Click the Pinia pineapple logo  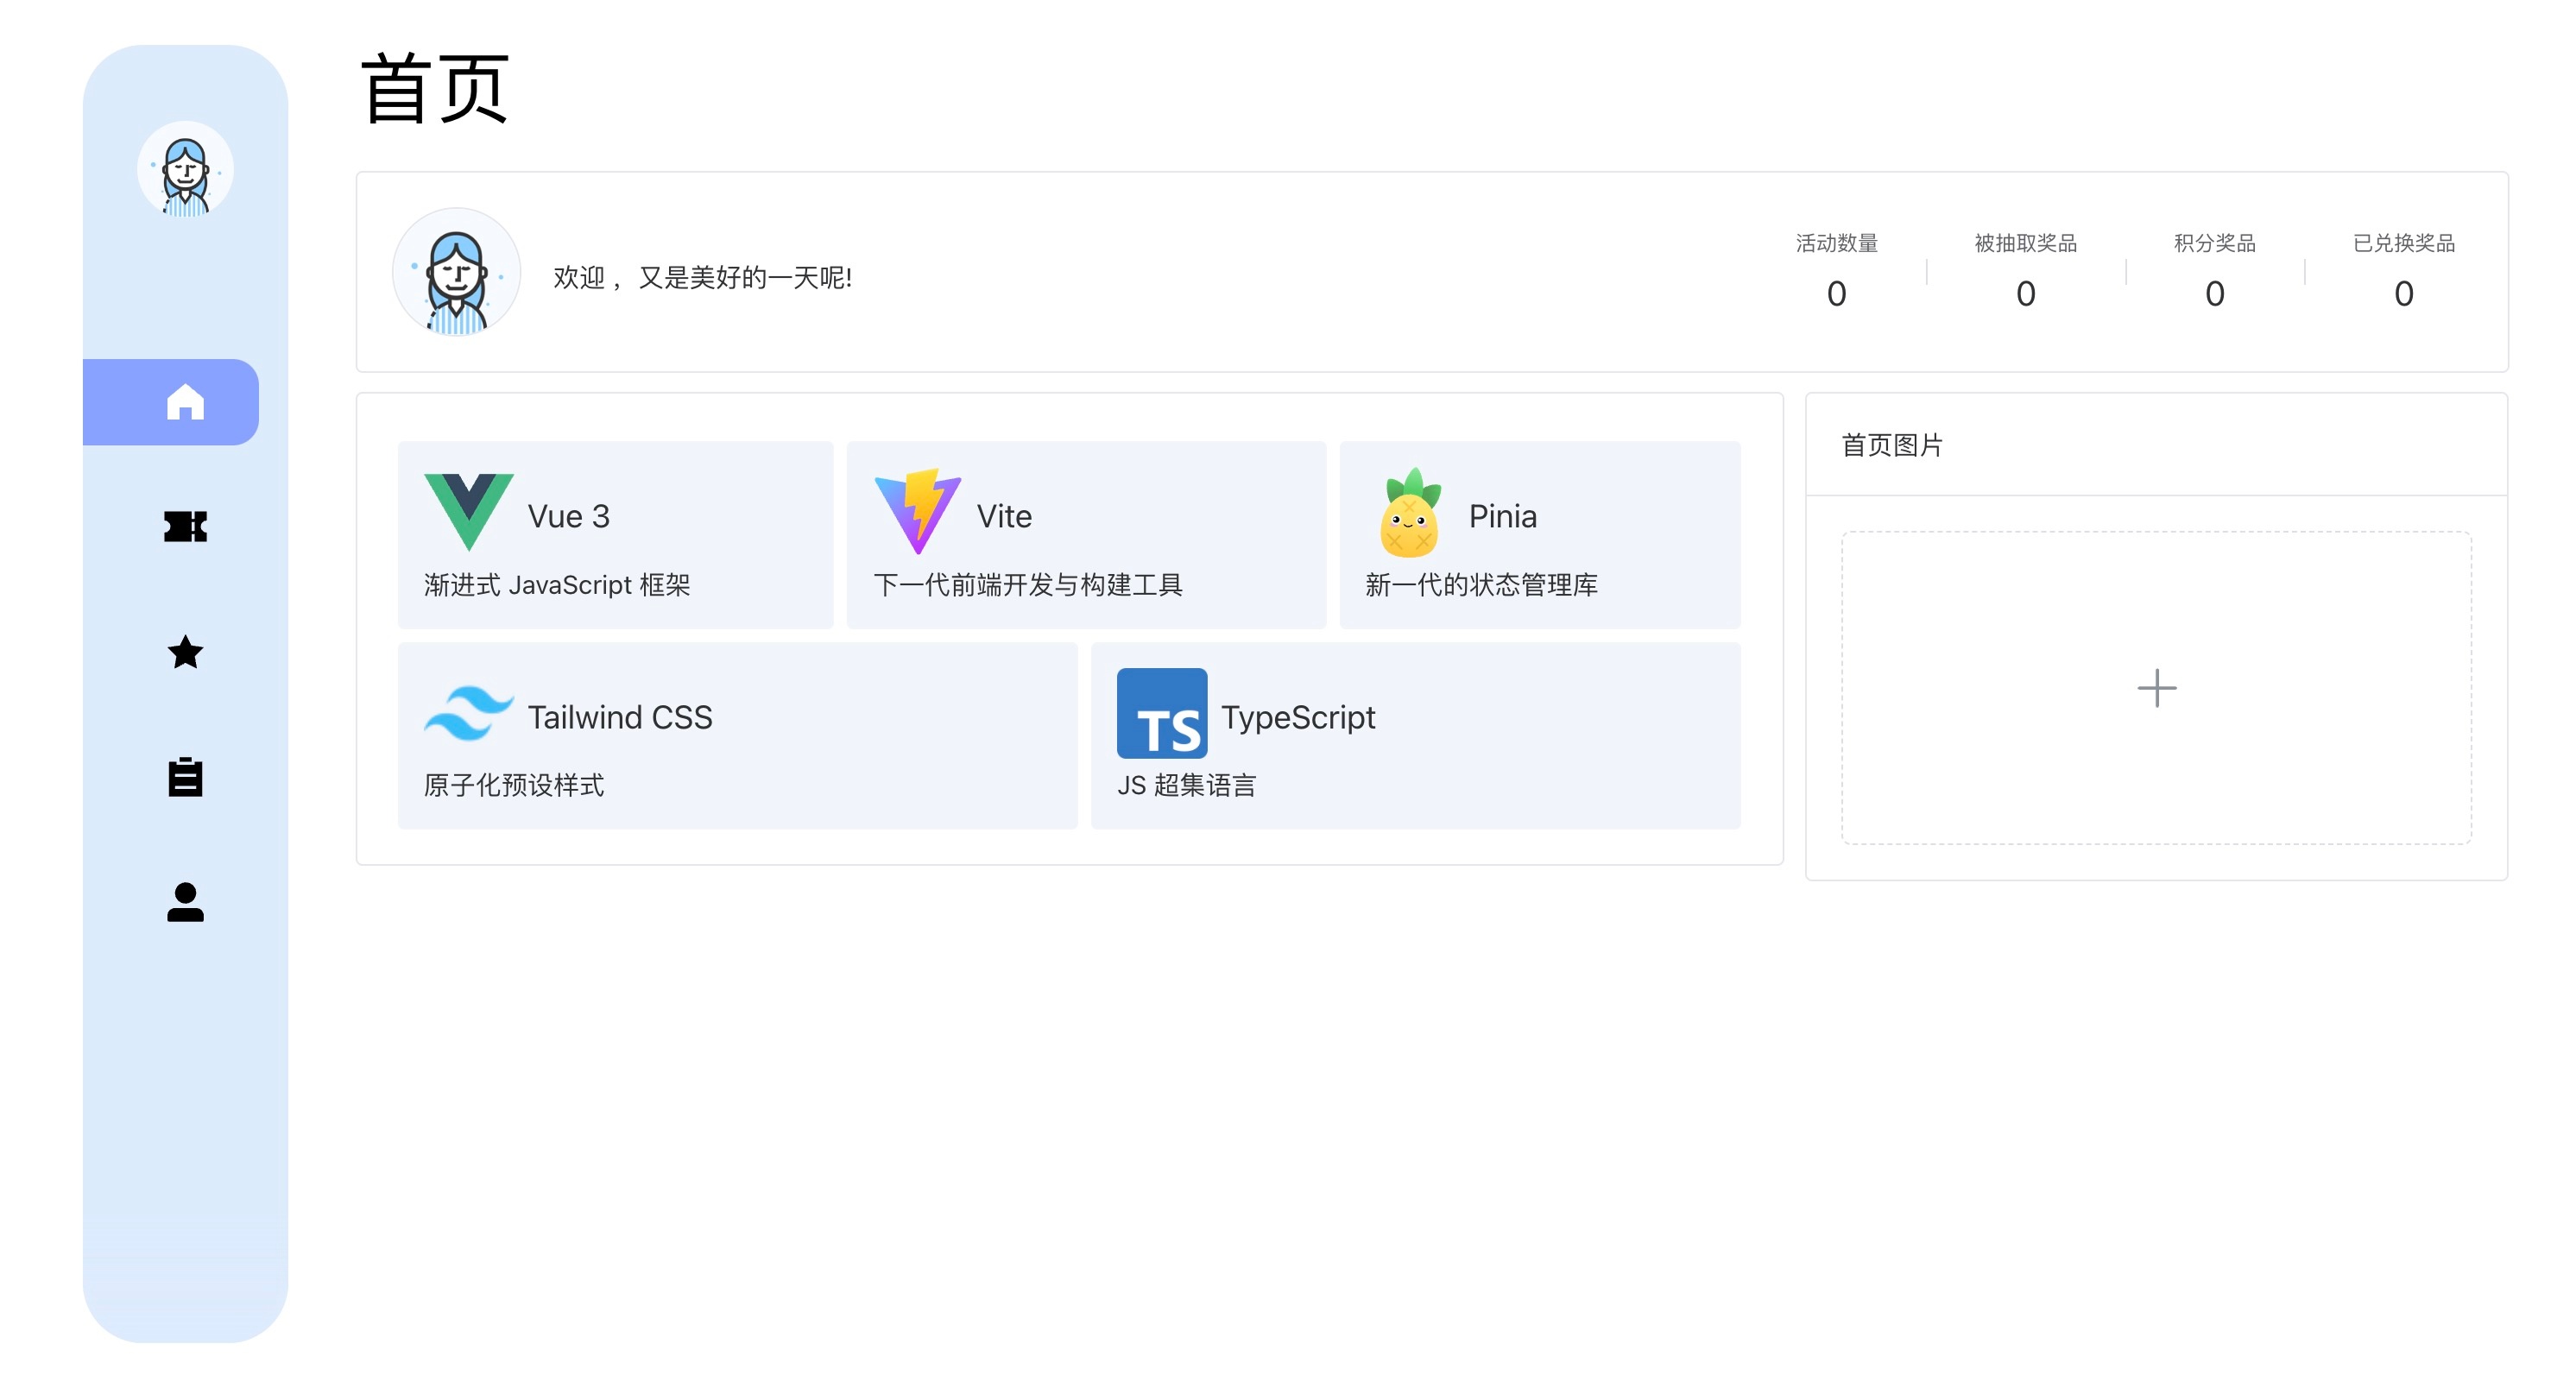pyautogui.click(x=1409, y=512)
